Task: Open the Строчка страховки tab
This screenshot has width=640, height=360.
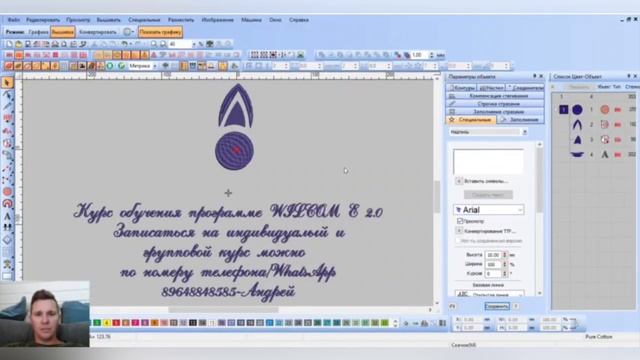Action: tap(495, 104)
